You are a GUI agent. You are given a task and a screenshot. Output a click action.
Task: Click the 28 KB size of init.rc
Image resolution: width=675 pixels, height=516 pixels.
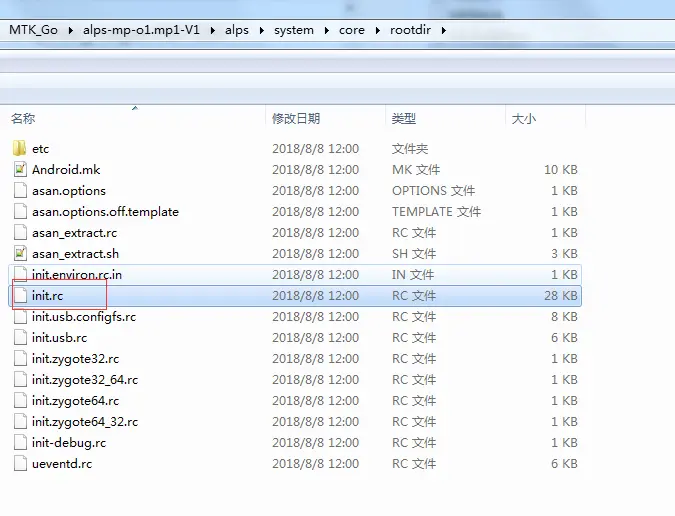pos(561,296)
